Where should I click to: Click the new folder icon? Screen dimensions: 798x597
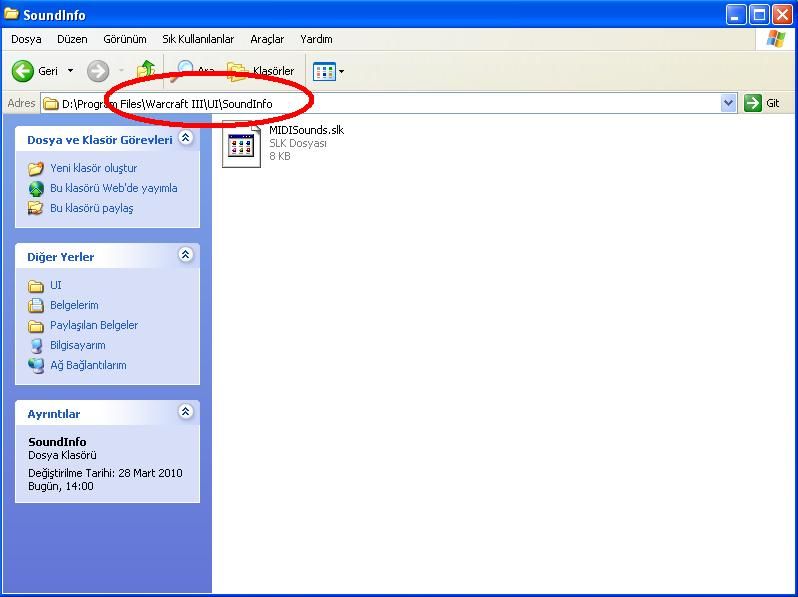coord(36,168)
